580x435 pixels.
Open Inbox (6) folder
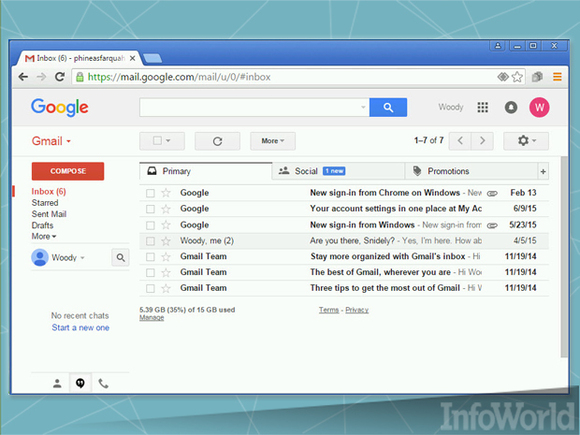(x=48, y=192)
